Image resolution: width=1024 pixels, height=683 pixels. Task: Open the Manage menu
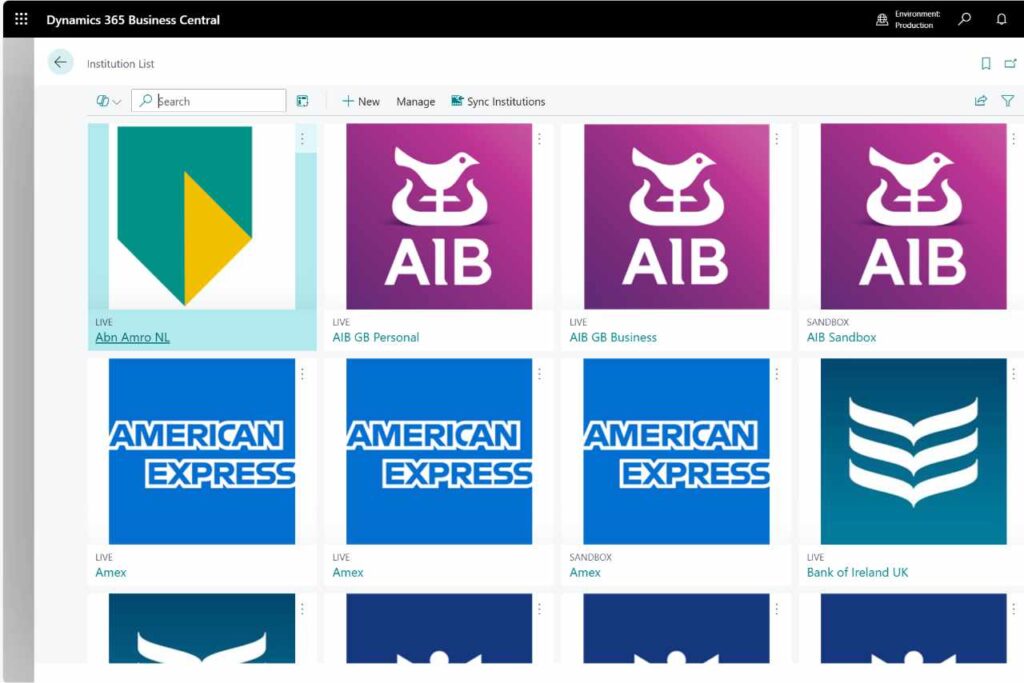(x=415, y=101)
